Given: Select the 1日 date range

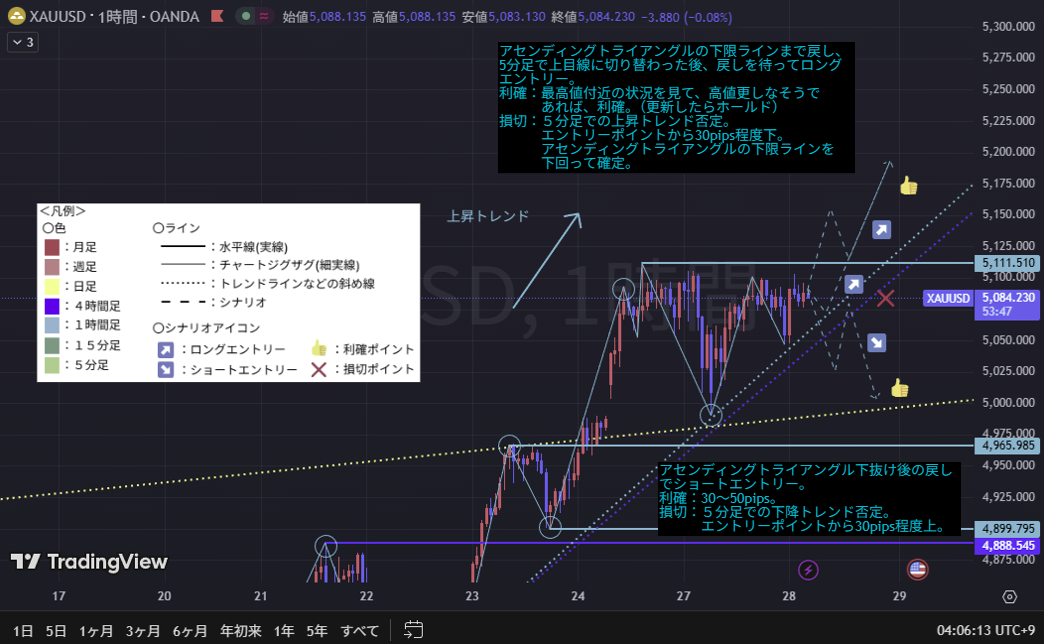Looking at the screenshot, I should tap(24, 631).
